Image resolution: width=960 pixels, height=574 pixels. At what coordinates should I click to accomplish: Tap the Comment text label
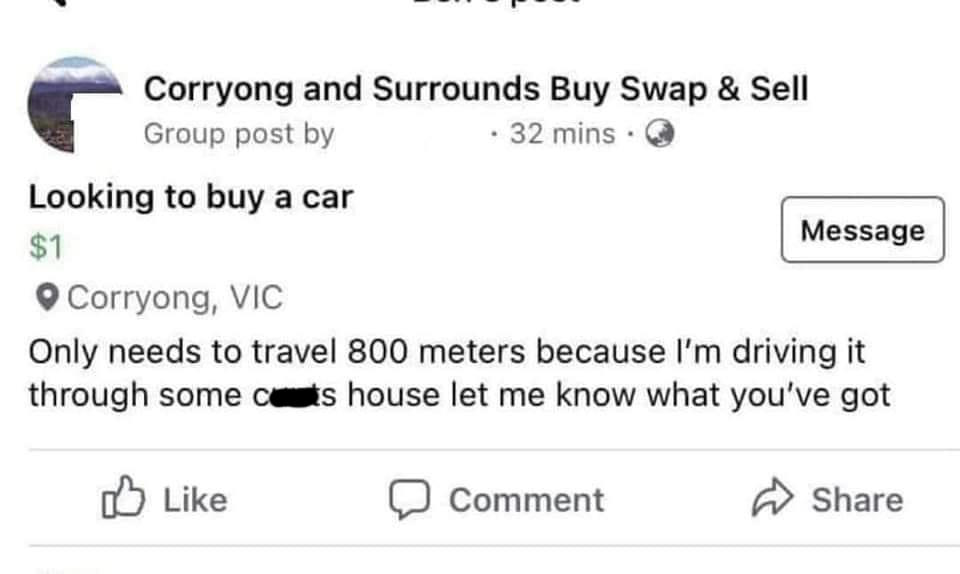coord(526,500)
